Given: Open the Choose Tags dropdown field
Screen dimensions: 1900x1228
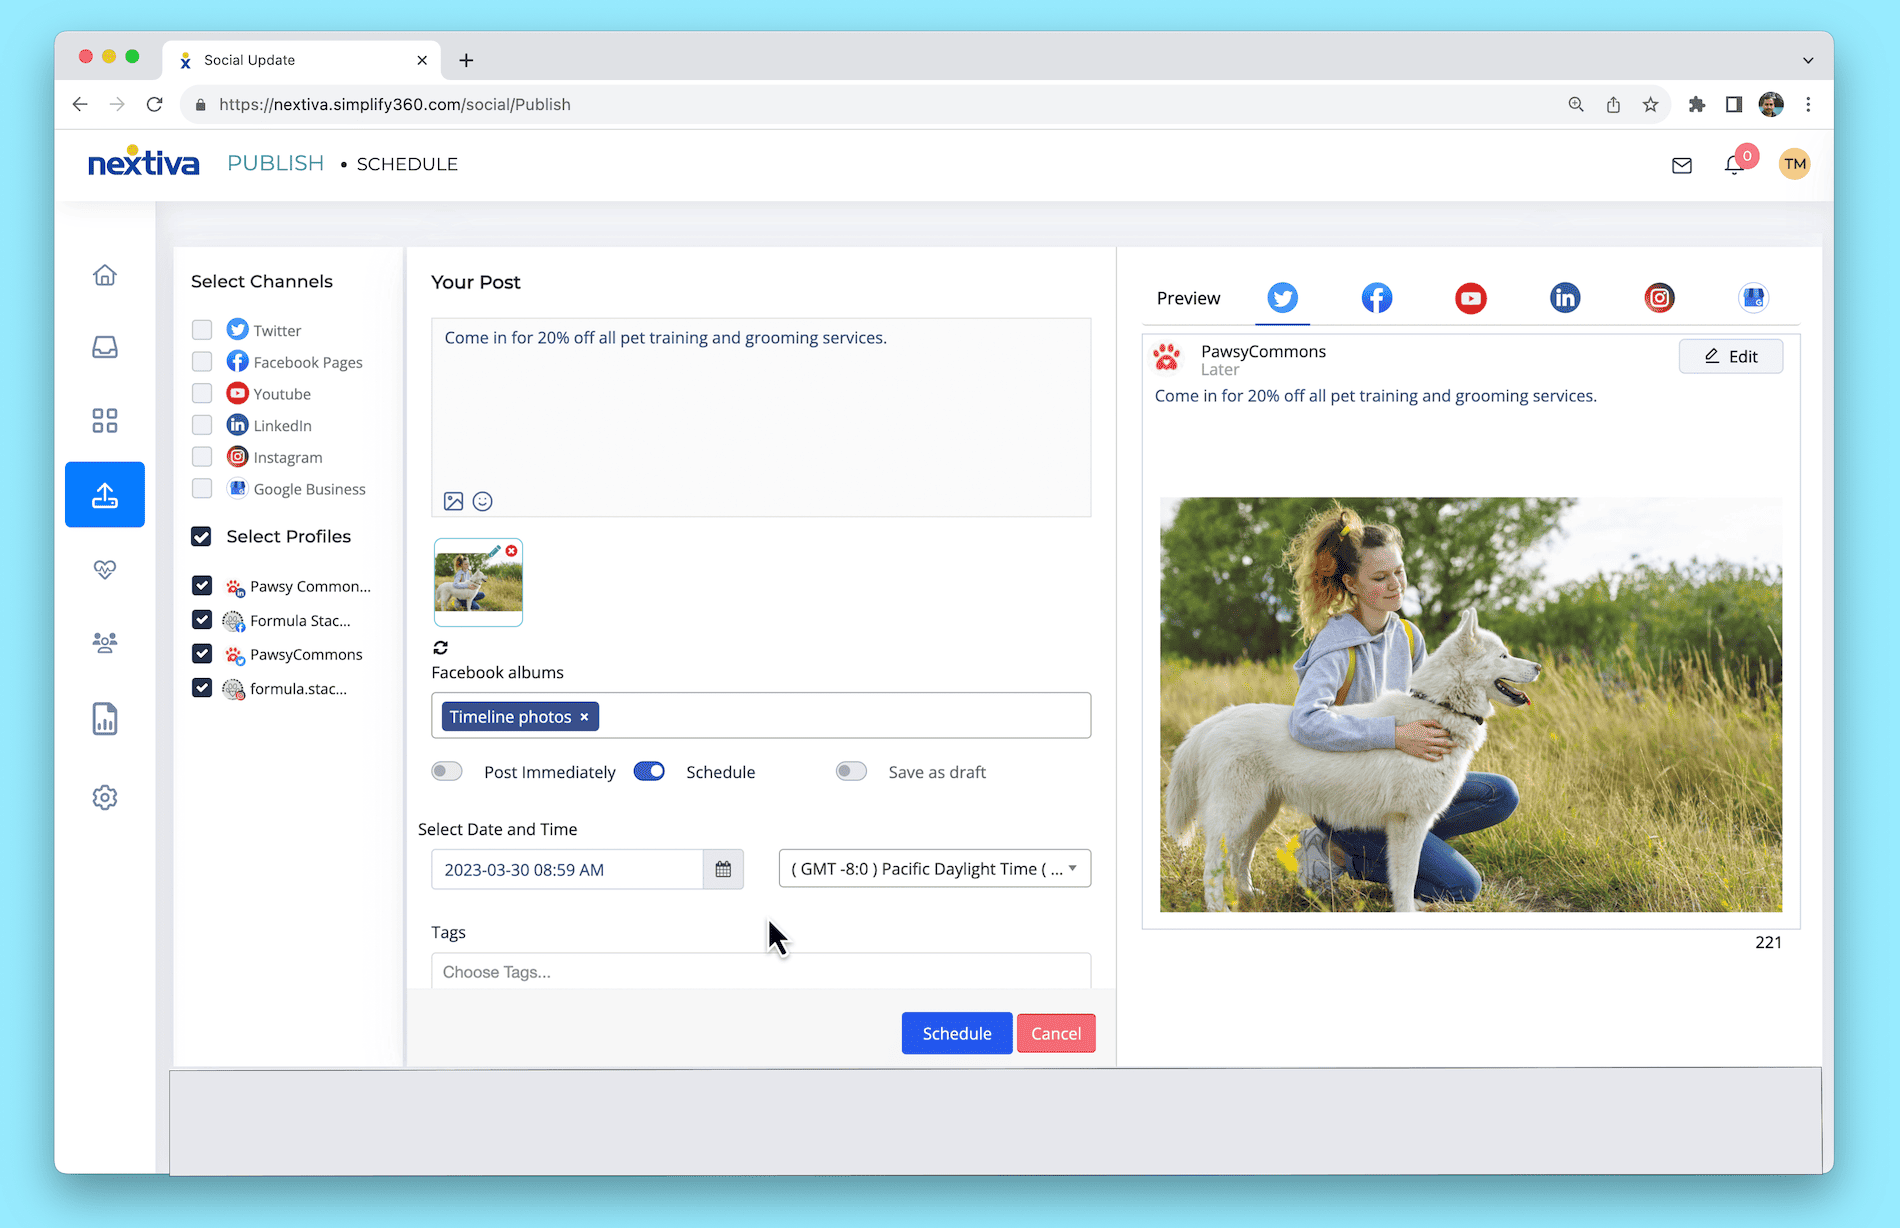Looking at the screenshot, I should point(760,971).
